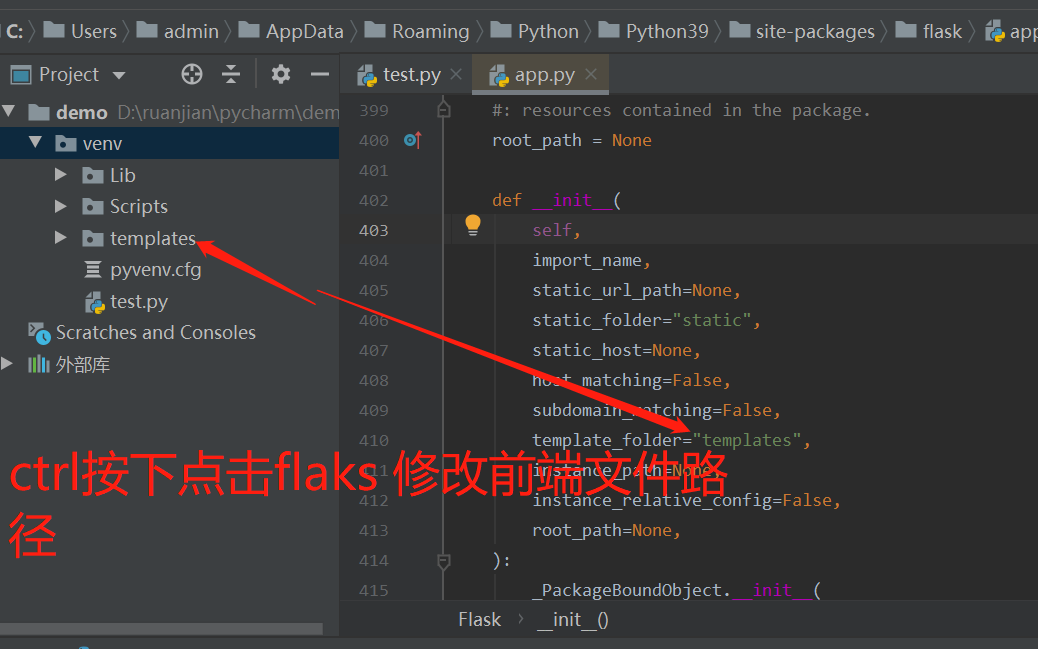Click the external libraries (外部库) bars icon

(38, 364)
